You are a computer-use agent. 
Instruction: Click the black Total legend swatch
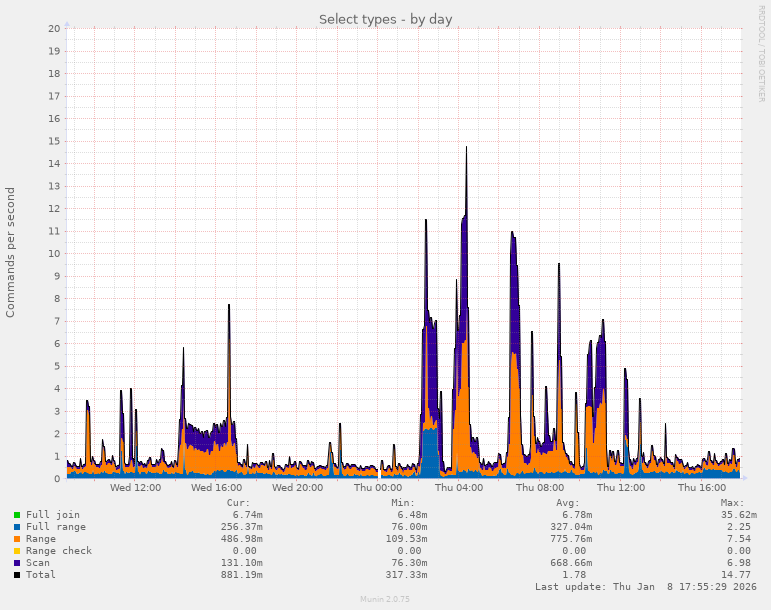pos(17,575)
